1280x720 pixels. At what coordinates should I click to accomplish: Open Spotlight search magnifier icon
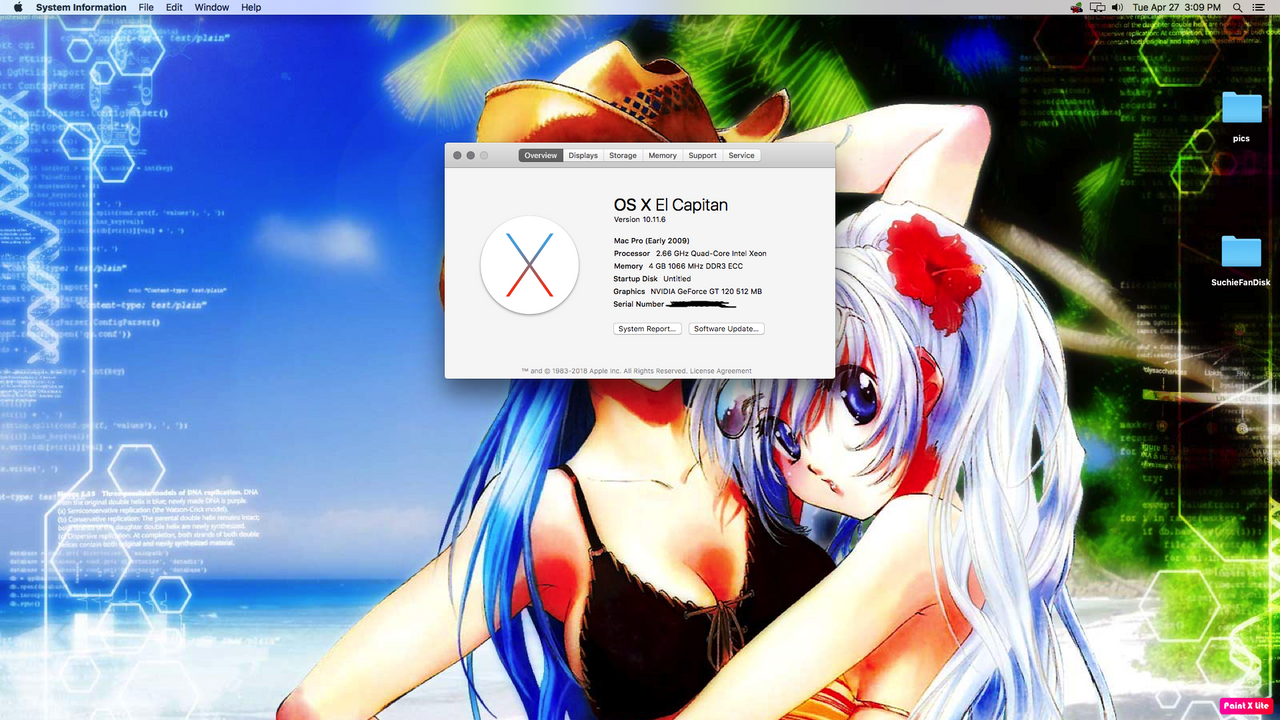[1238, 7]
